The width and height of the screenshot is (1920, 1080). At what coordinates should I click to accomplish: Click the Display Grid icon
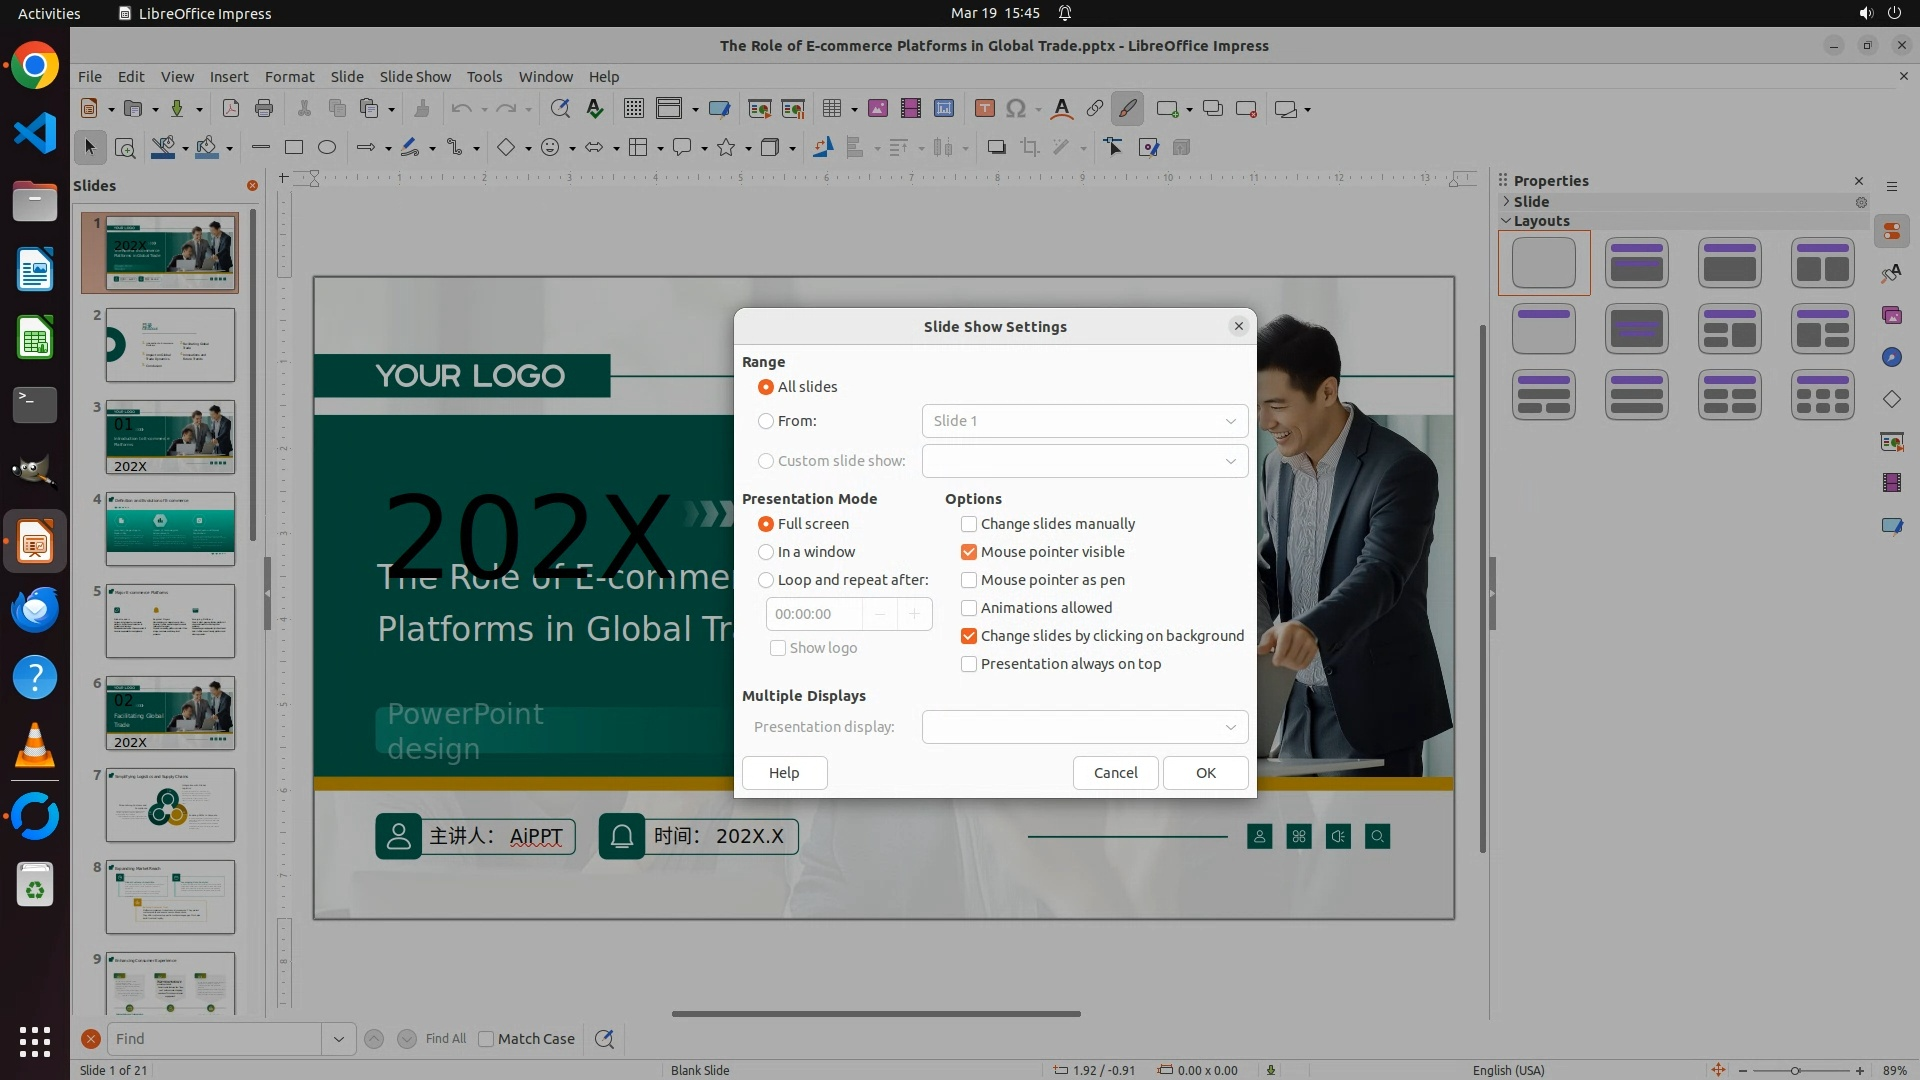point(634,108)
